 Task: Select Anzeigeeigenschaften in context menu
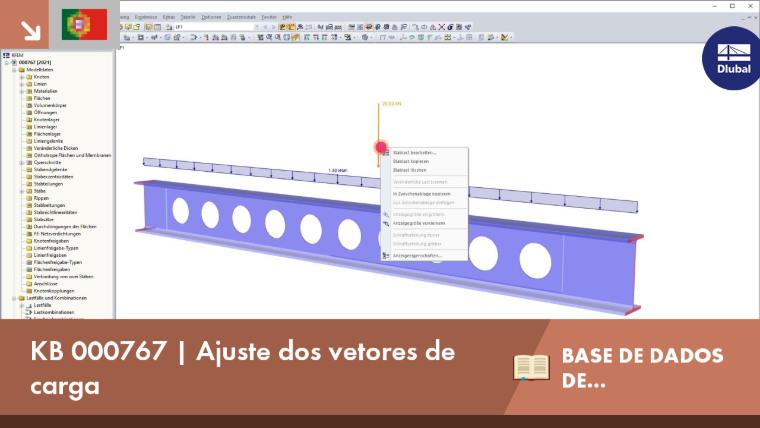point(417,255)
